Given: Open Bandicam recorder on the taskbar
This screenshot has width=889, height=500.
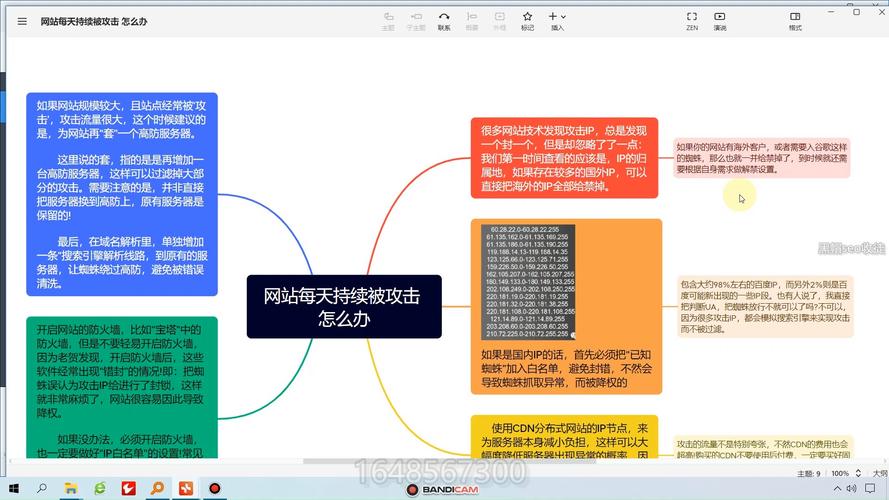Looking at the screenshot, I should coord(215,488).
